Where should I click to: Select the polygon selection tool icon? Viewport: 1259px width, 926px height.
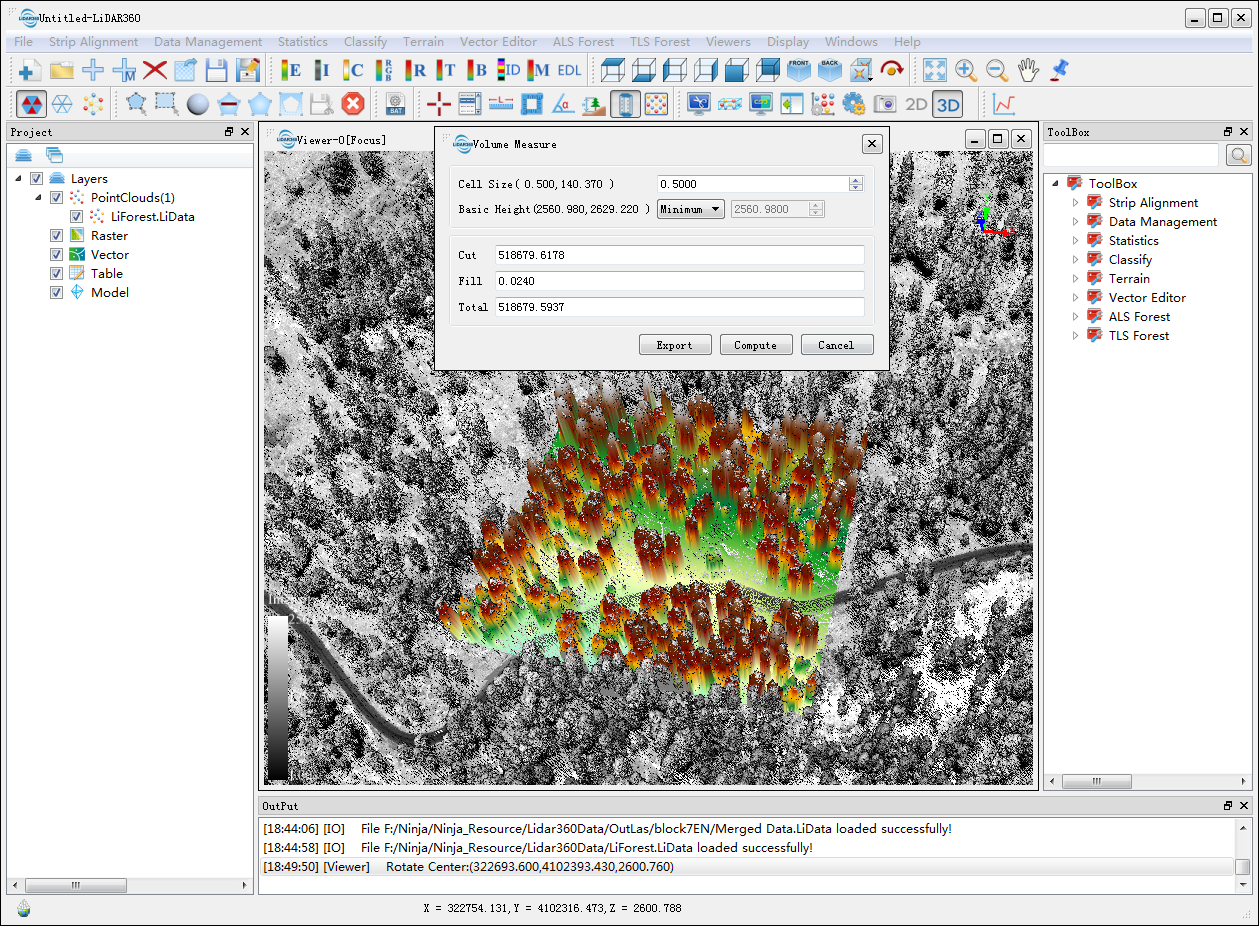pos(136,103)
